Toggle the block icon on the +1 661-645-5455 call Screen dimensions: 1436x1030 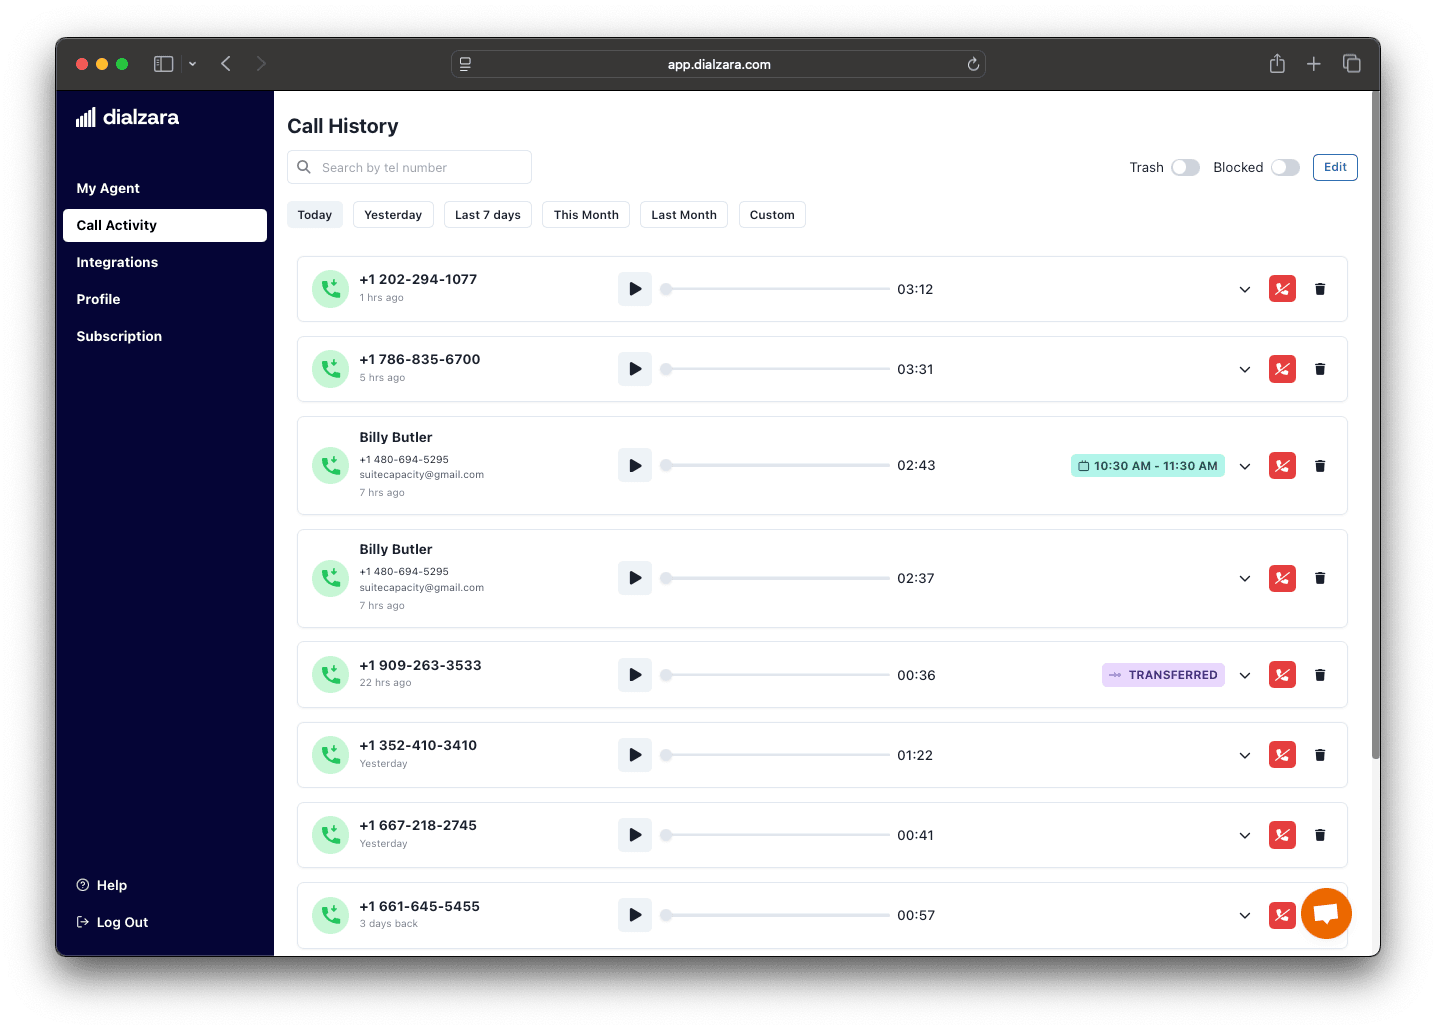[x=1282, y=914]
